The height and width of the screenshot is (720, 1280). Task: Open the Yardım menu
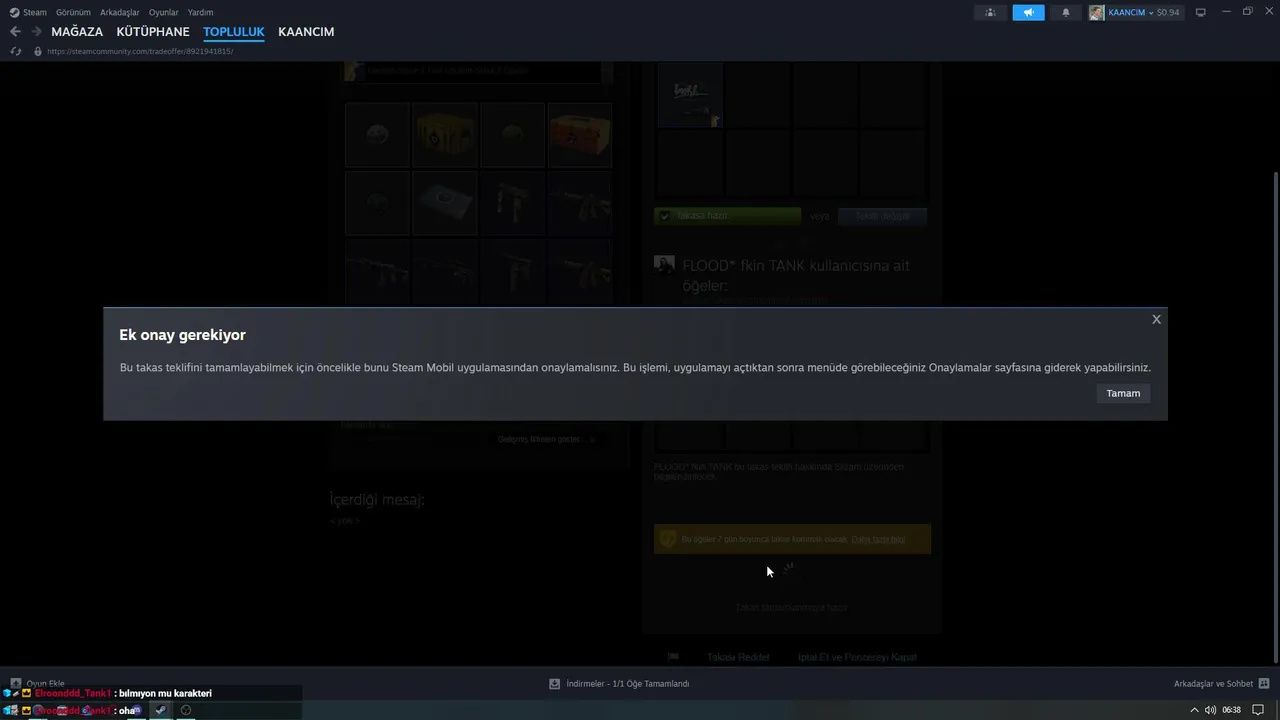[200, 12]
